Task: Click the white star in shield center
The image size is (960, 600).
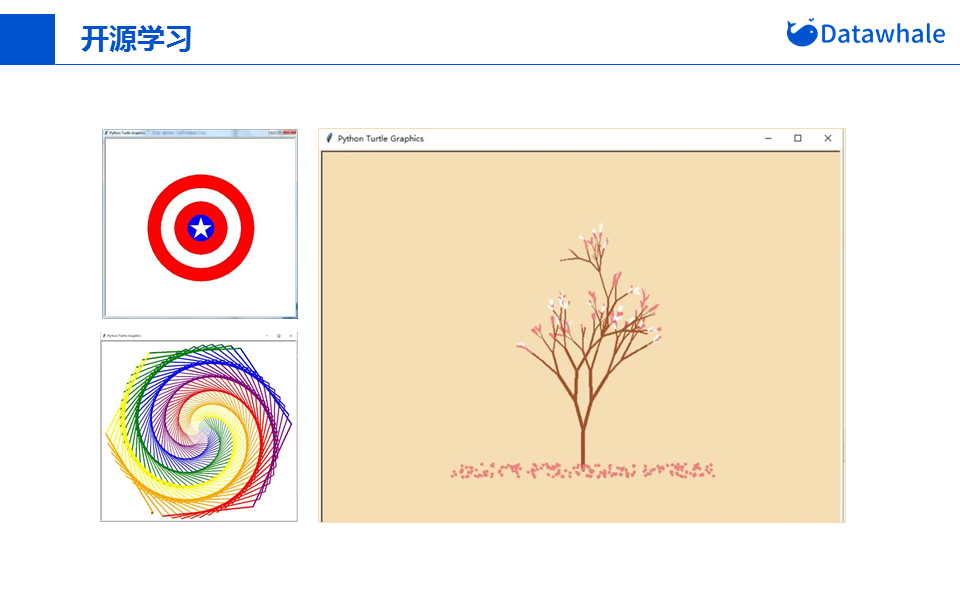Action: pos(200,228)
